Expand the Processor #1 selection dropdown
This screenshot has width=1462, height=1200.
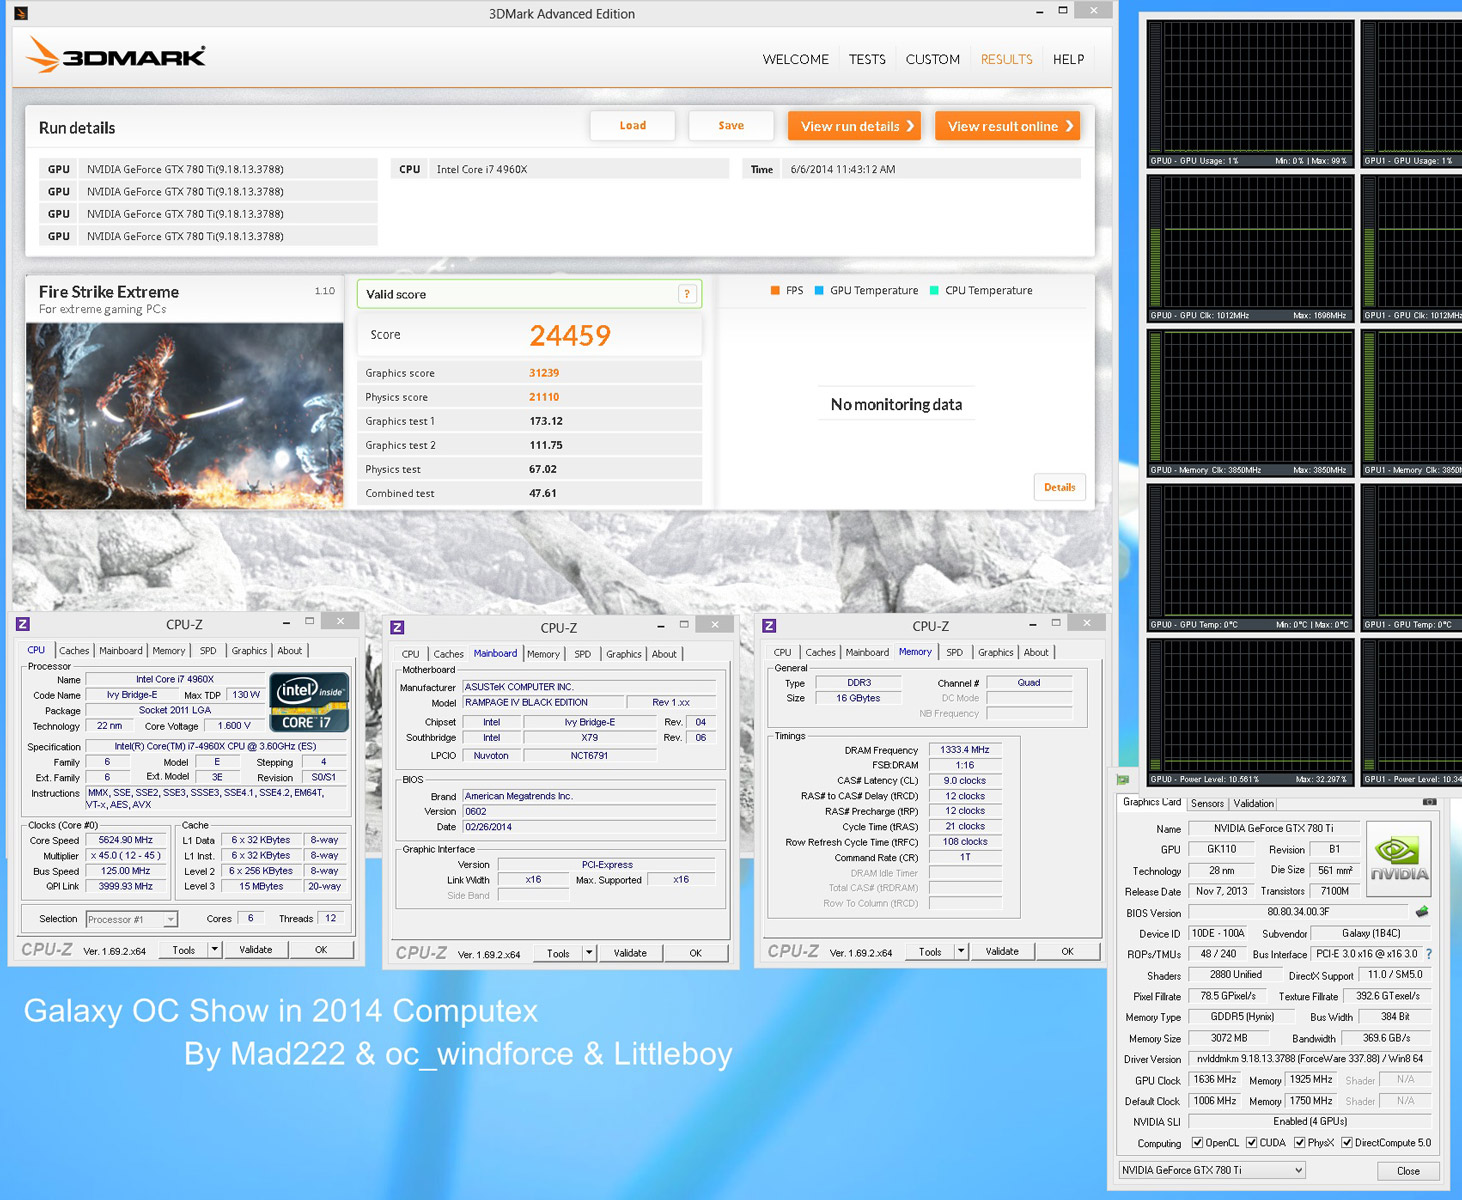pyautogui.click(x=170, y=919)
